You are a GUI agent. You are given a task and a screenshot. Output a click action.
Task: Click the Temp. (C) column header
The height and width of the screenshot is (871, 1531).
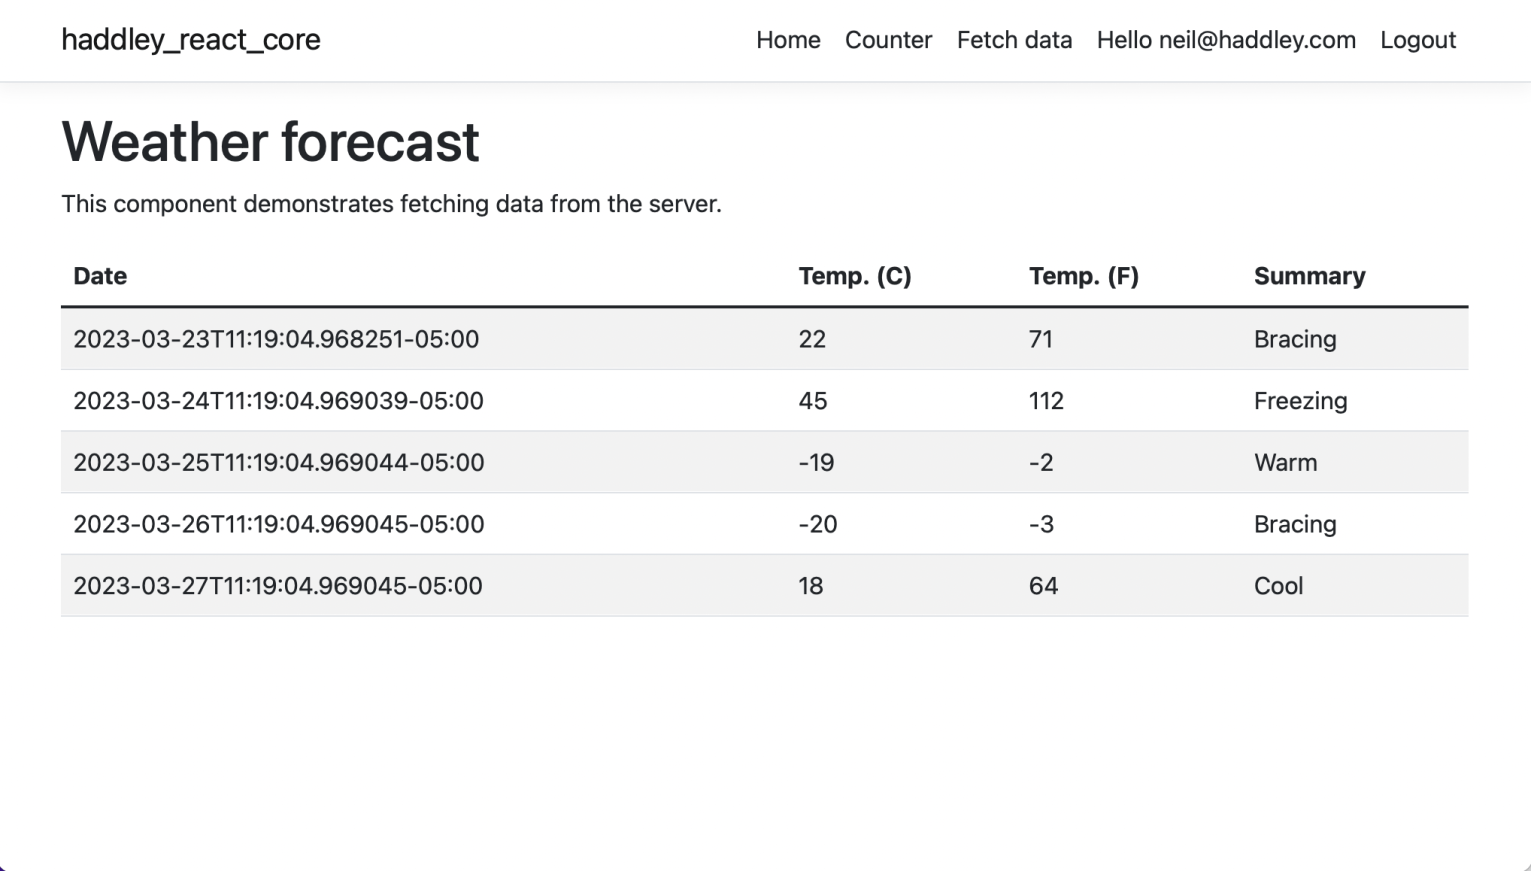click(855, 276)
